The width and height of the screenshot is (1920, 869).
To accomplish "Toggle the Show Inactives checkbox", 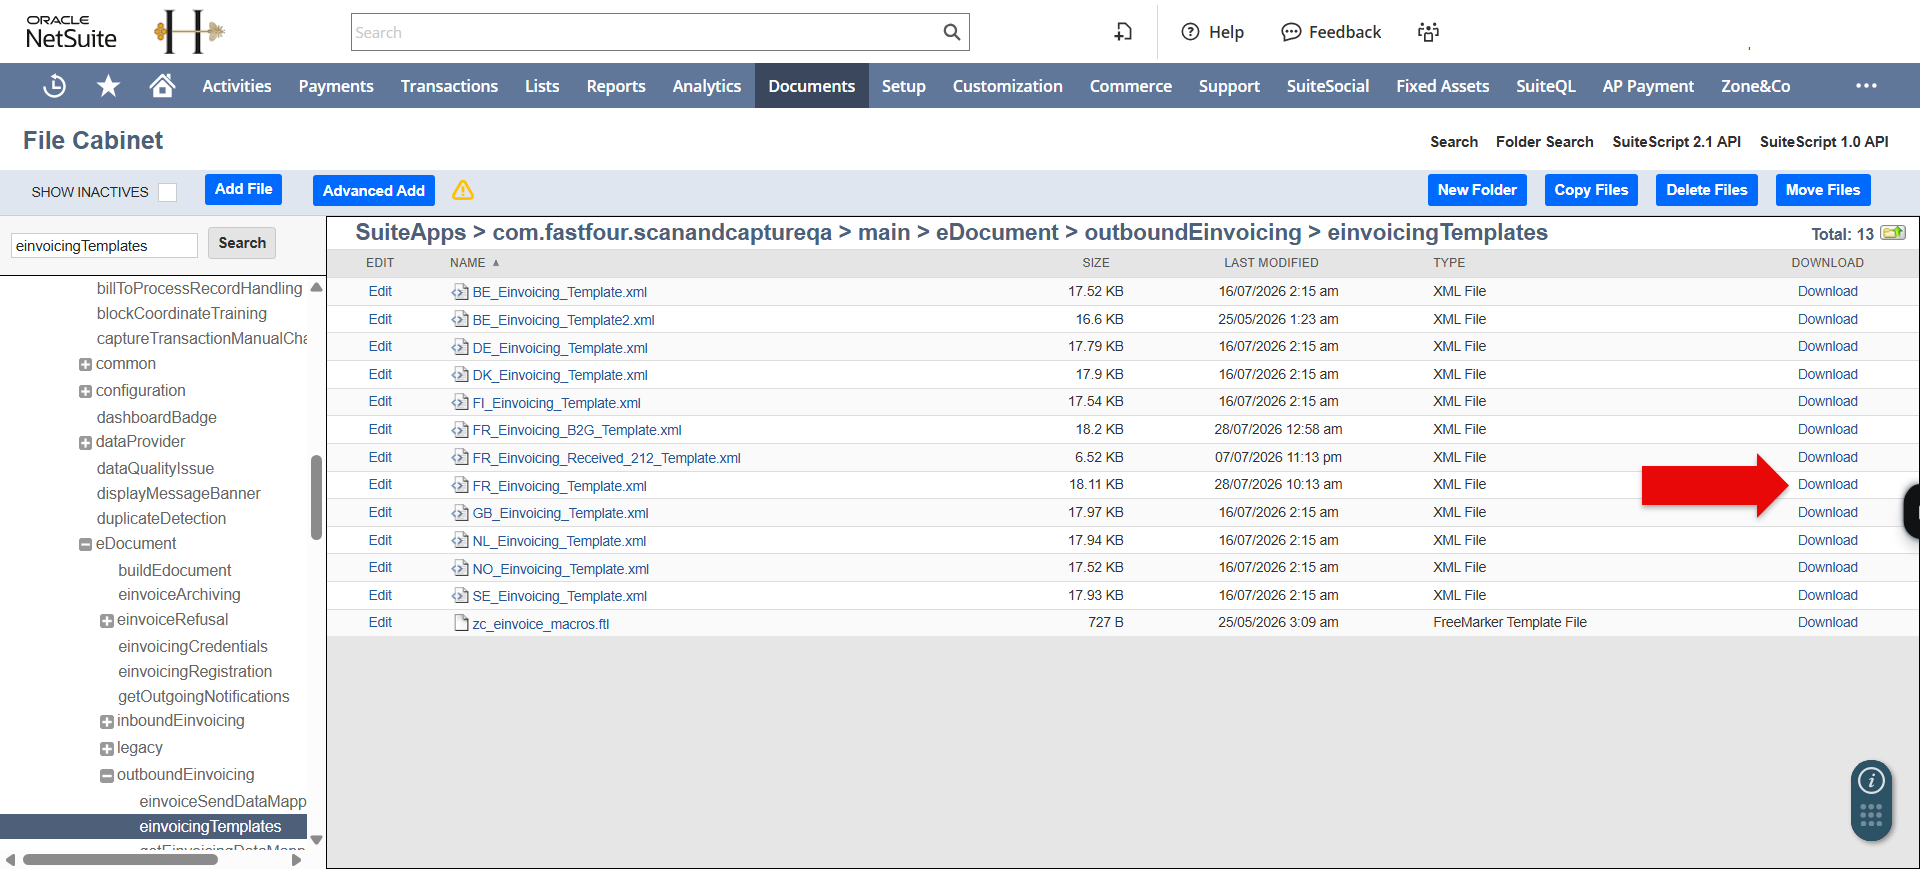I will (168, 192).
